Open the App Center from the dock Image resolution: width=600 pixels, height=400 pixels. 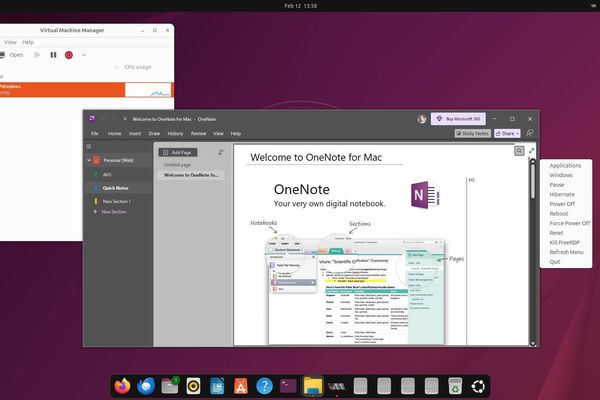[x=241, y=386]
